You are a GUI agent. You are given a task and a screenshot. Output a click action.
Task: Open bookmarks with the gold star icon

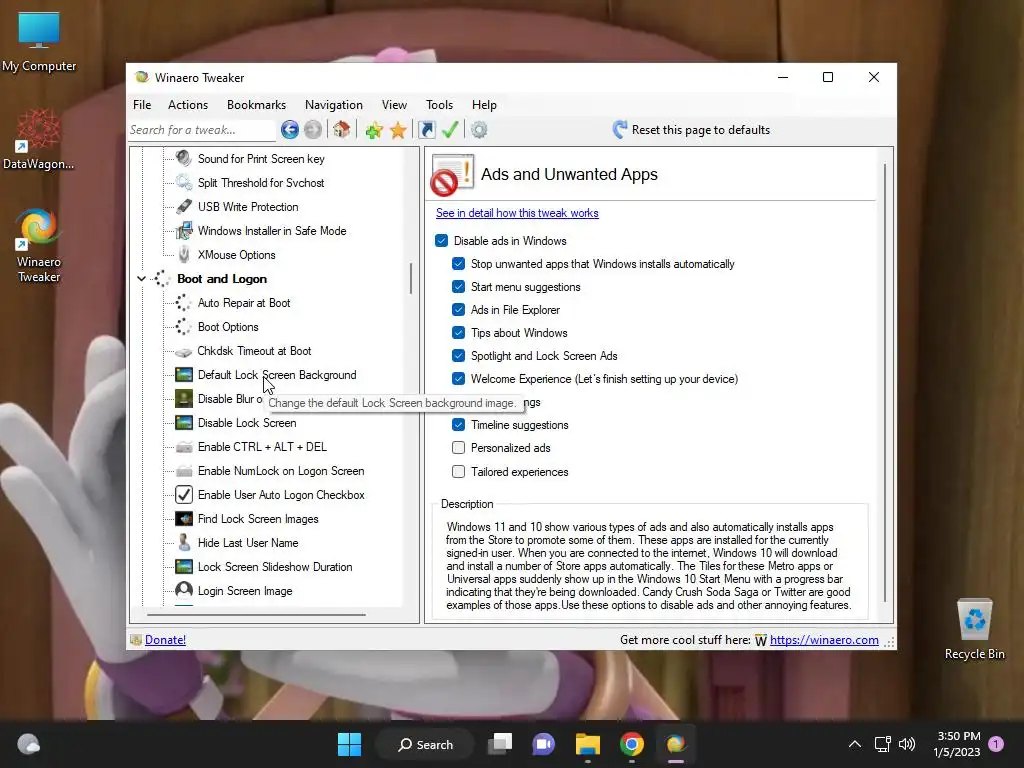click(x=398, y=130)
